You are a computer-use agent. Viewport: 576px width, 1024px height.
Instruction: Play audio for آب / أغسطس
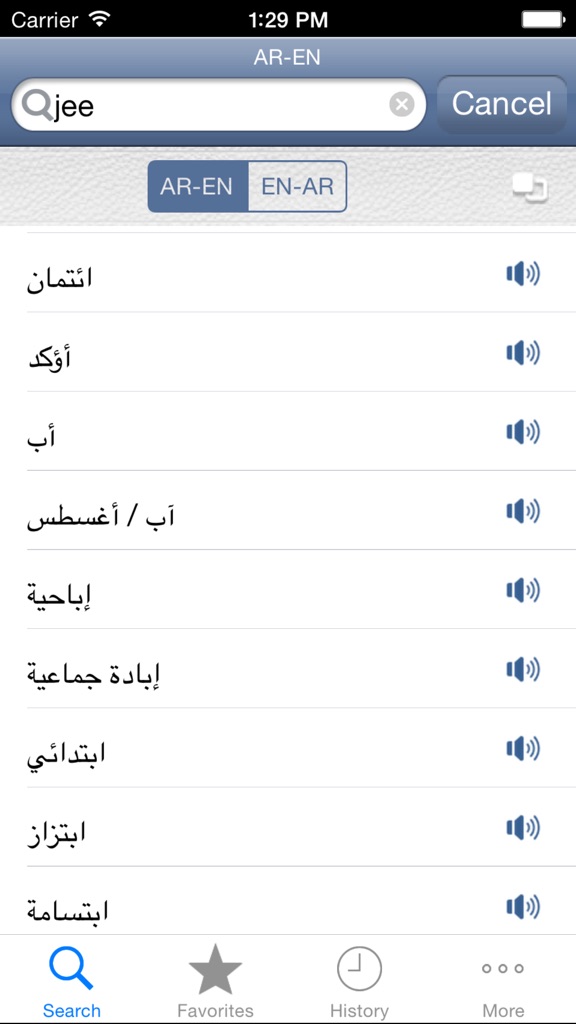tap(521, 511)
